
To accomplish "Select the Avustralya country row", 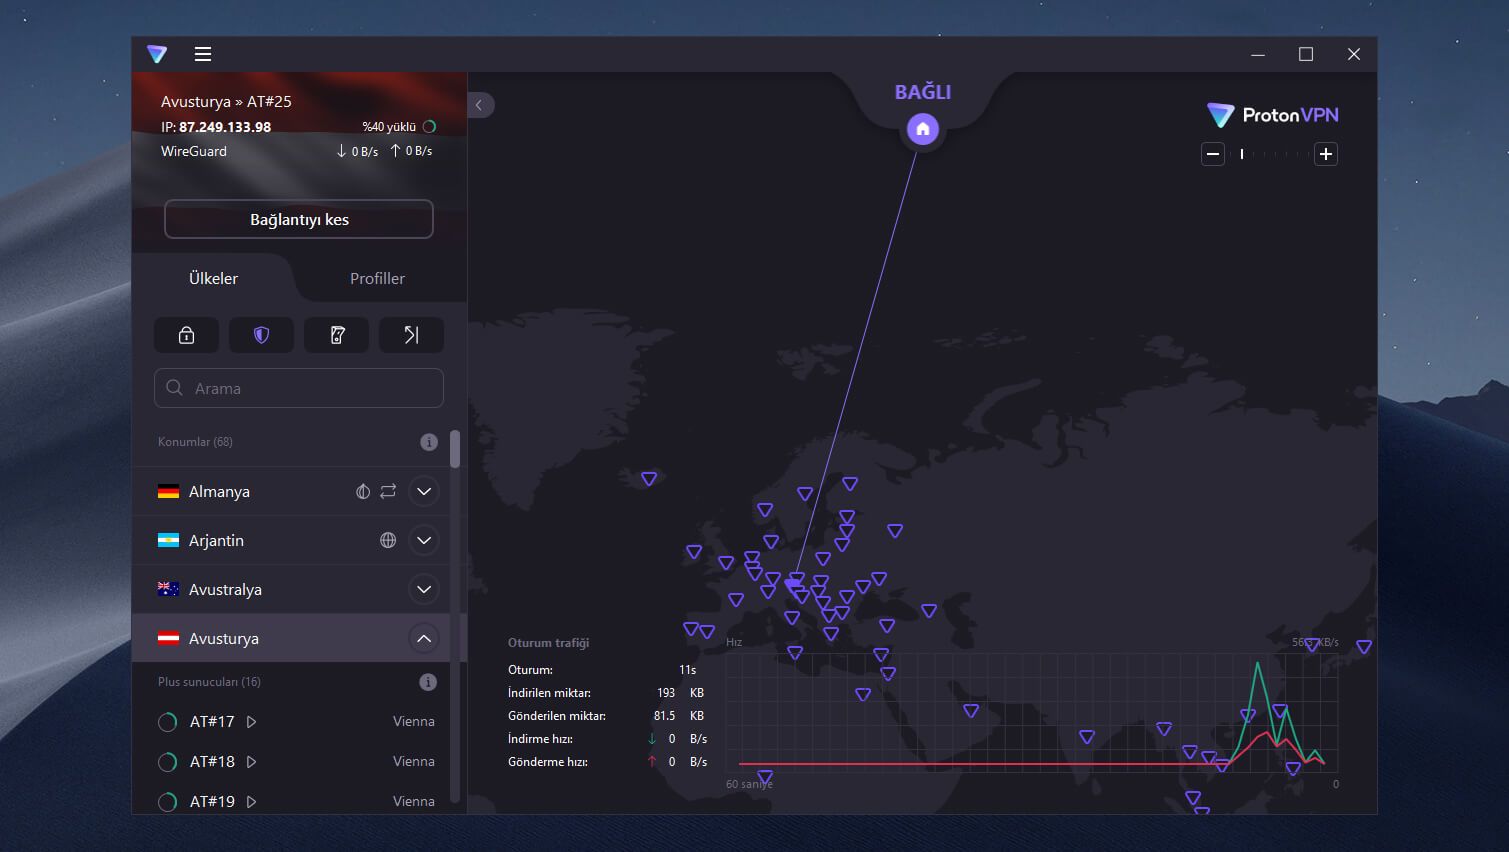I will pos(291,589).
